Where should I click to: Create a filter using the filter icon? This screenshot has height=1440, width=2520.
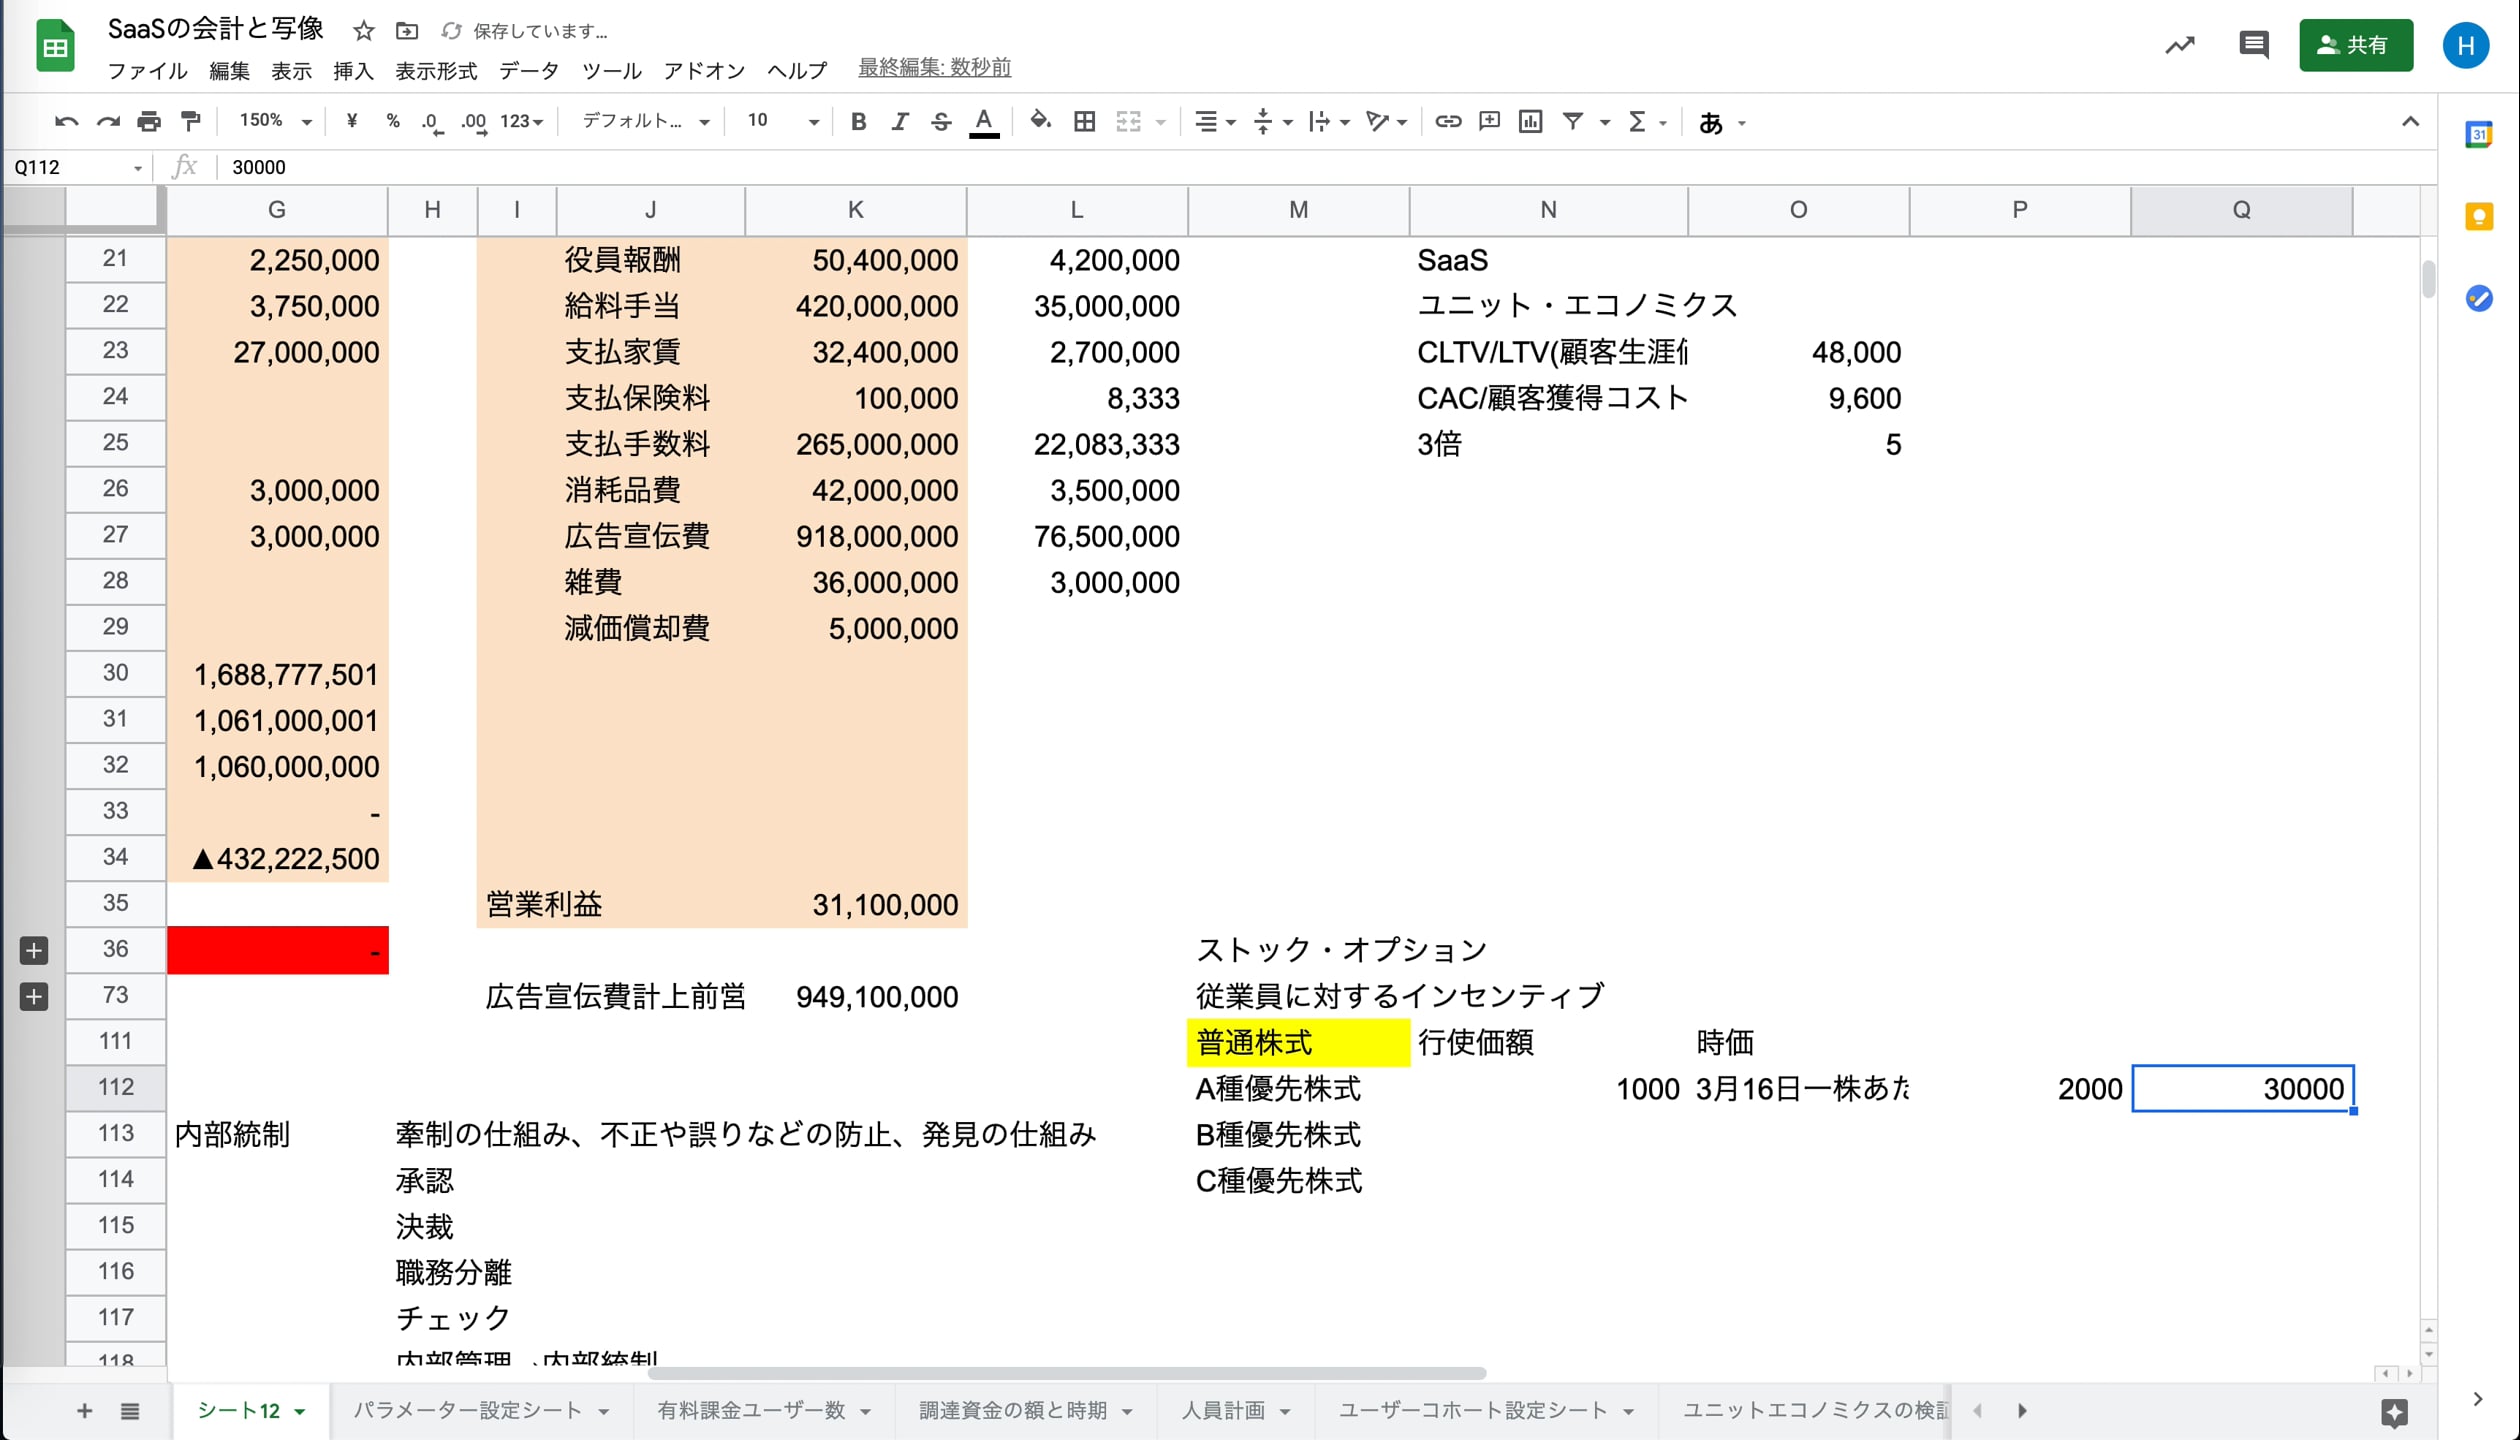click(1573, 121)
